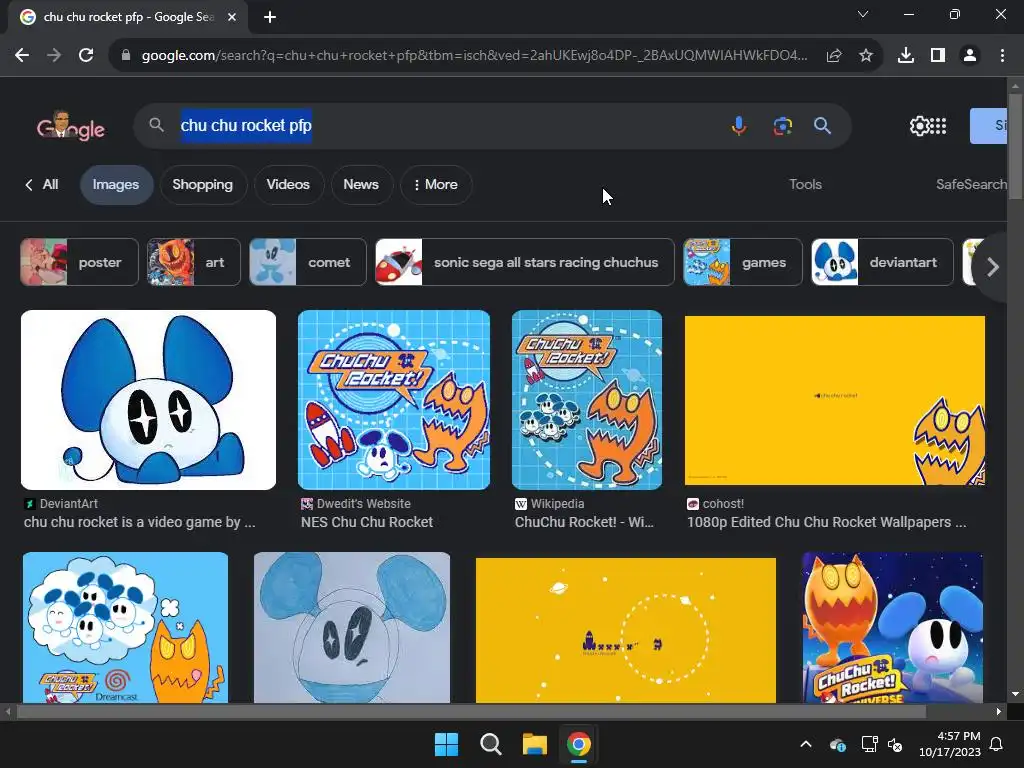Image resolution: width=1024 pixels, height=768 pixels.
Task: Open the DeviantArt source link
Action: 61,504
